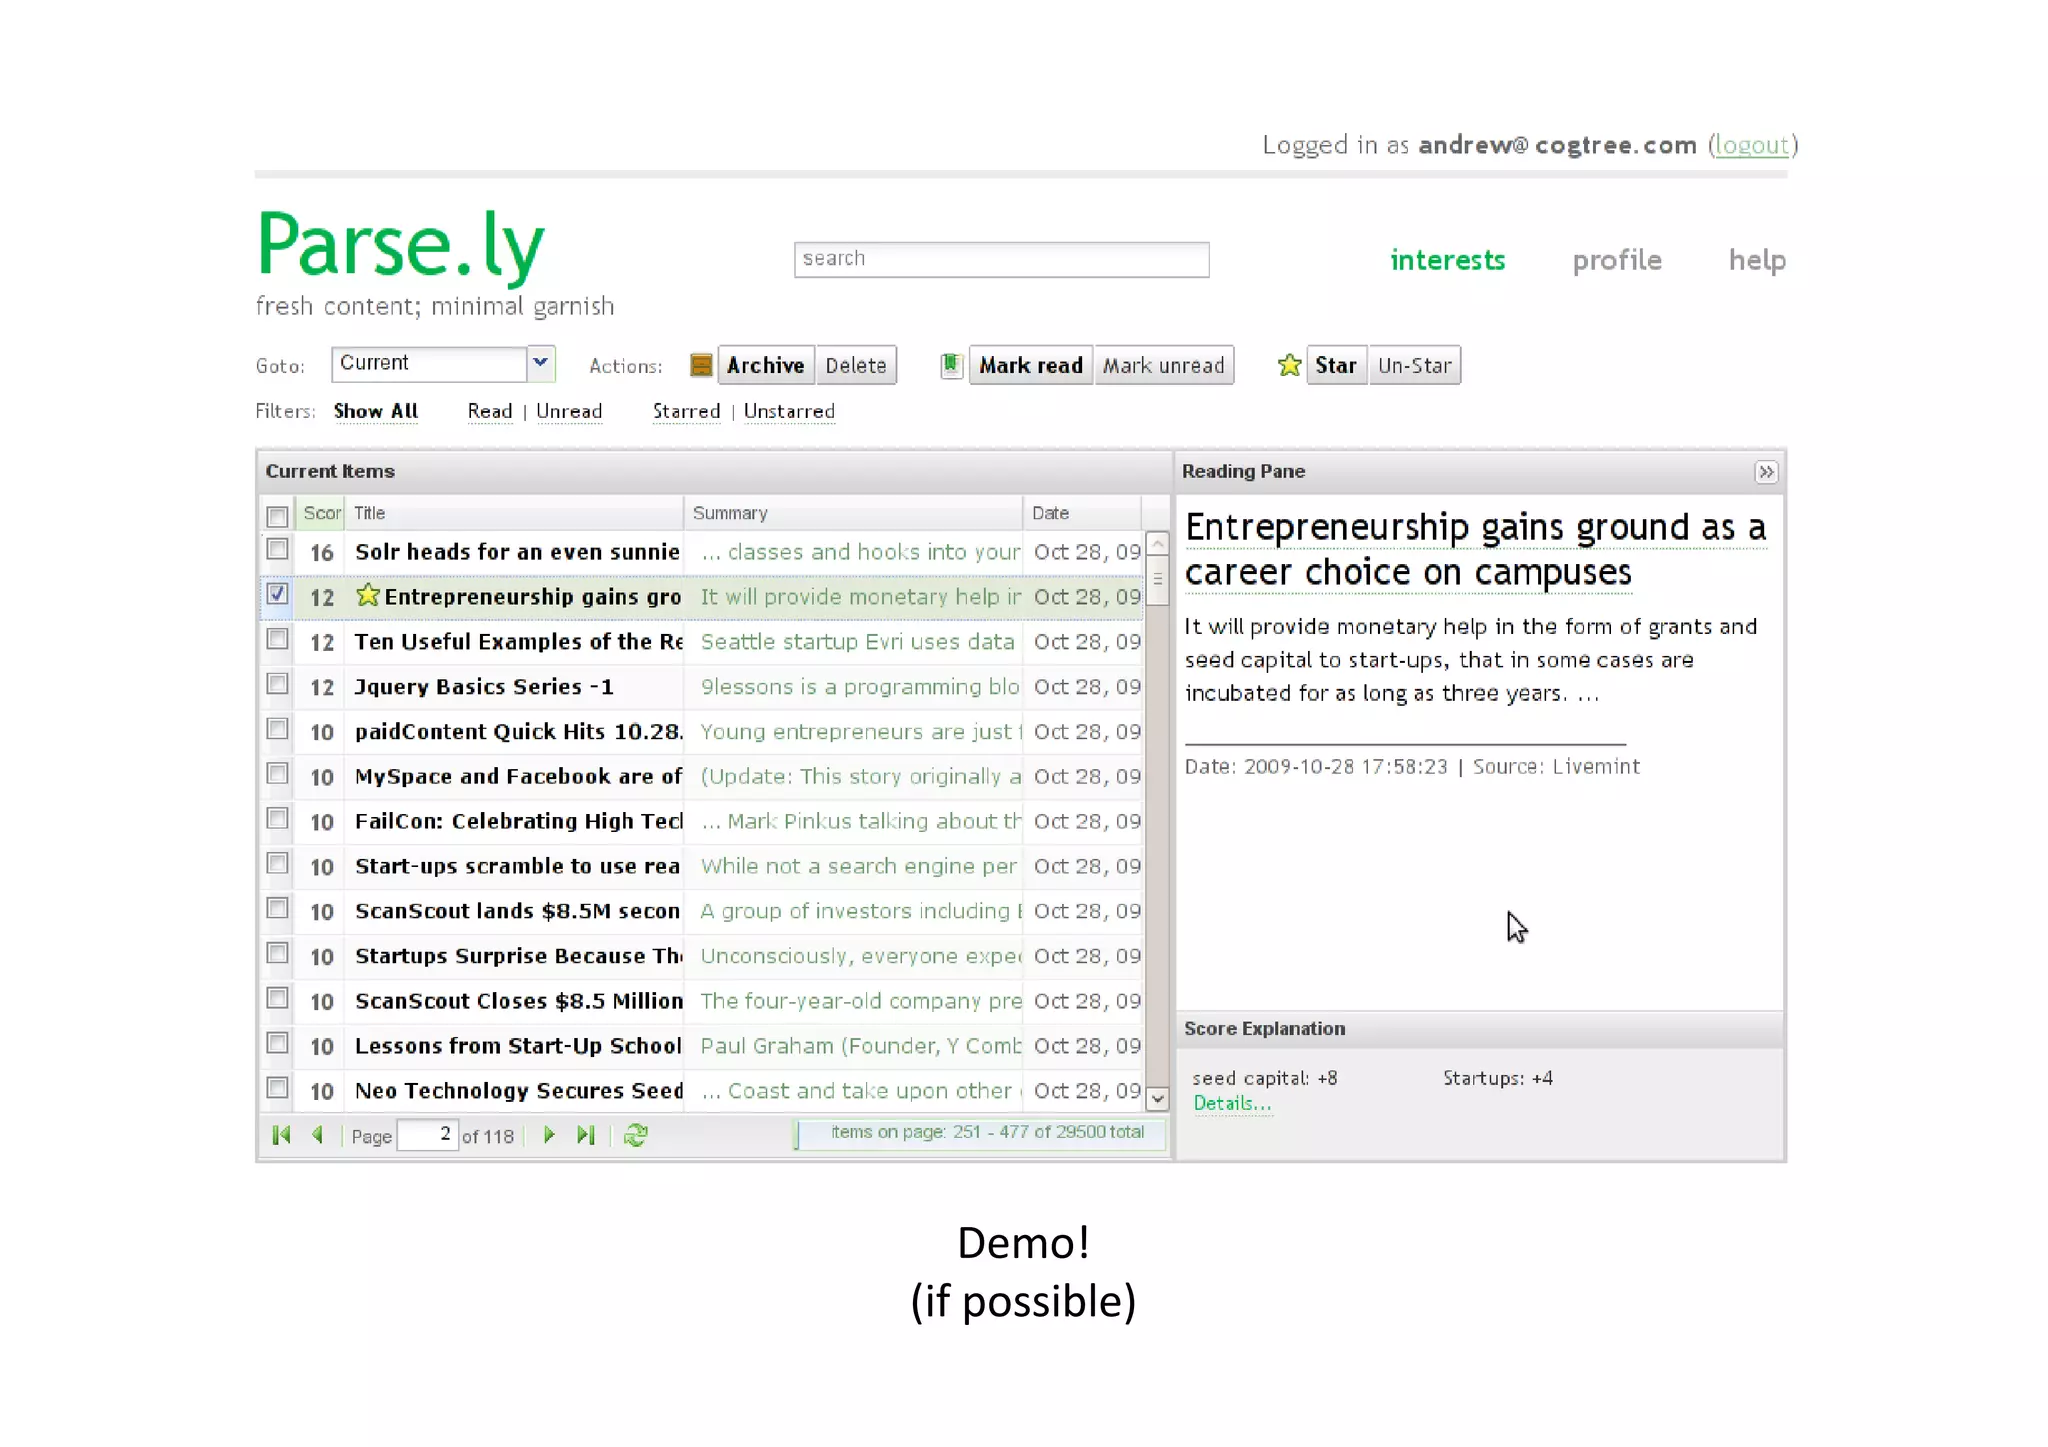This screenshot has width=2048, height=1447.
Task: Click the green Mark read book icon
Action: [x=951, y=365]
